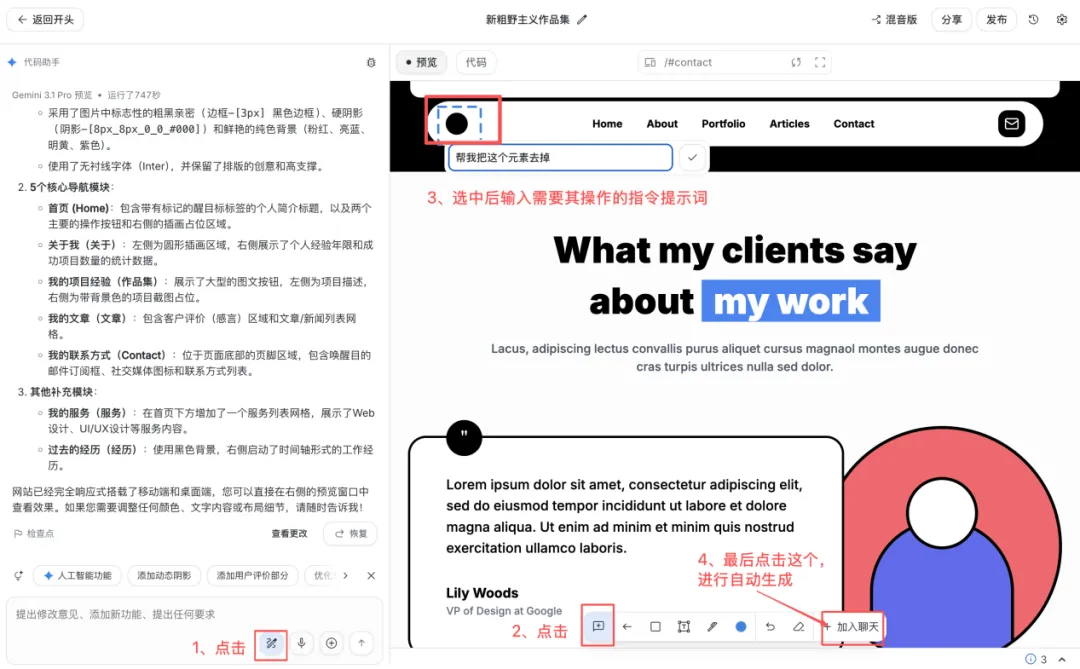Select the pen drawing tool
Image resolution: width=1080 pixels, height=669 pixels.
[712, 627]
